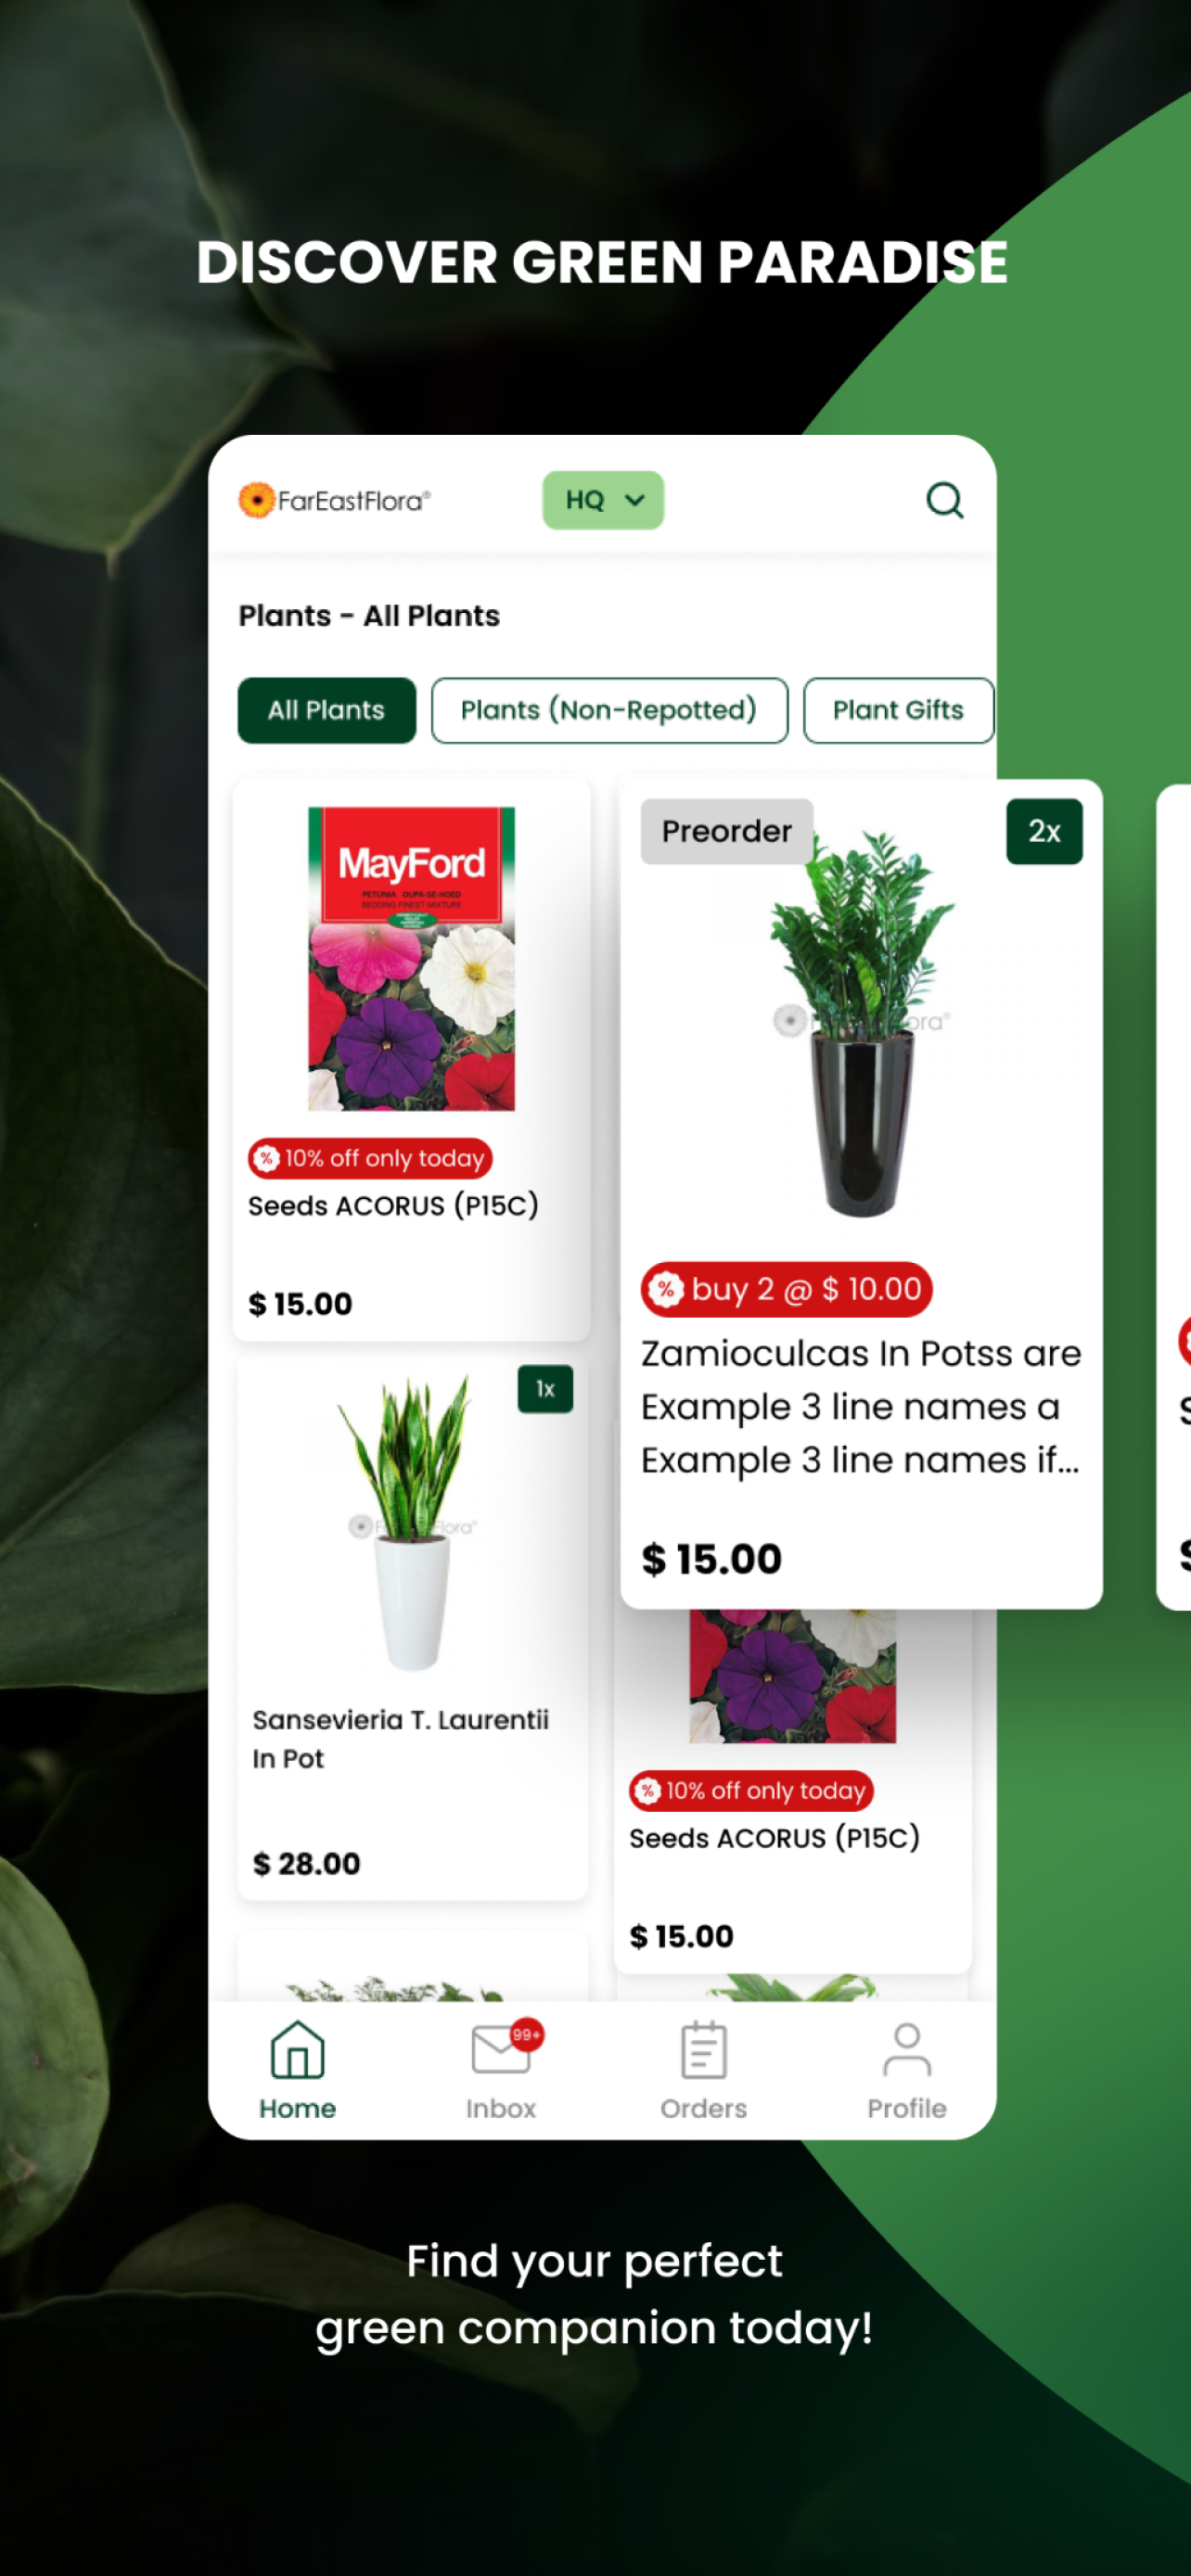Tap the 2x quantity badge on Zamioculcas

1044,831
